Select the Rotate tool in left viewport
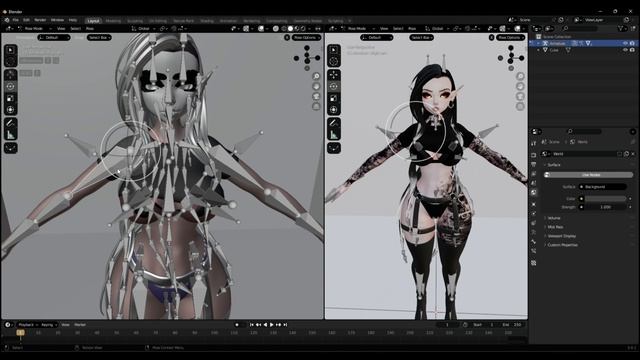The height and width of the screenshot is (360, 640). point(11,87)
